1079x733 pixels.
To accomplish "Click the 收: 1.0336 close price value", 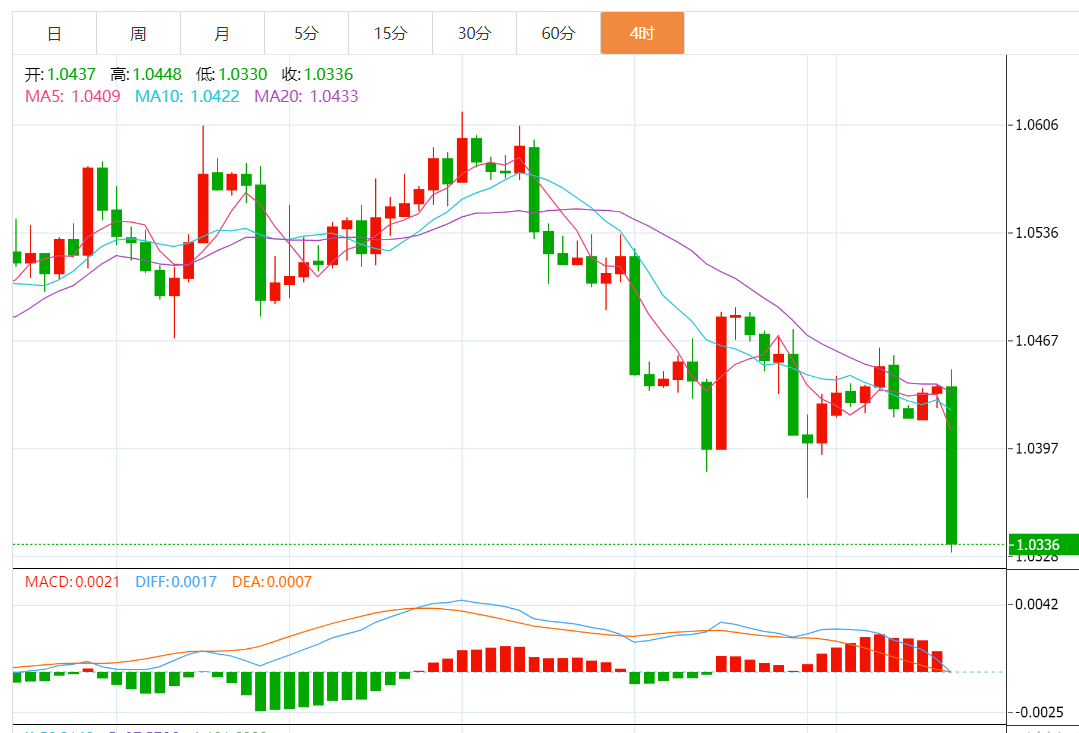I will click(317, 74).
